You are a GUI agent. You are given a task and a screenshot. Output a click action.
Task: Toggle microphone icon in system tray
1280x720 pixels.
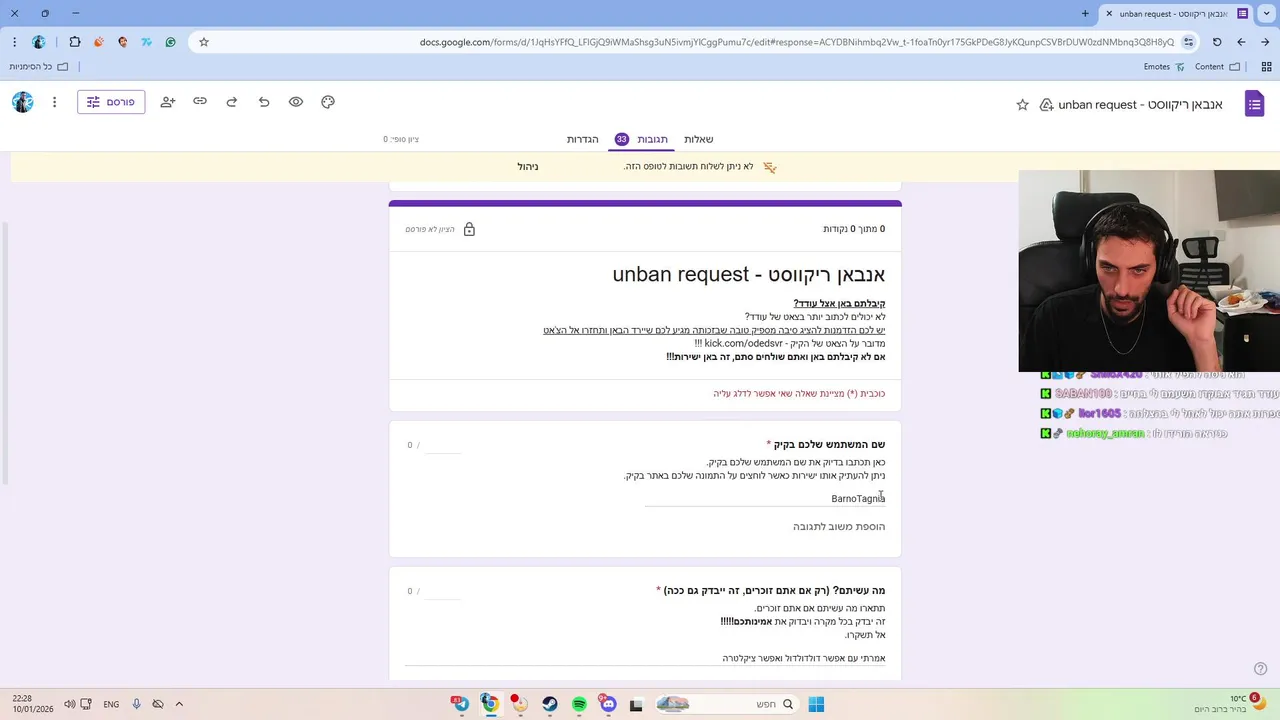136,704
